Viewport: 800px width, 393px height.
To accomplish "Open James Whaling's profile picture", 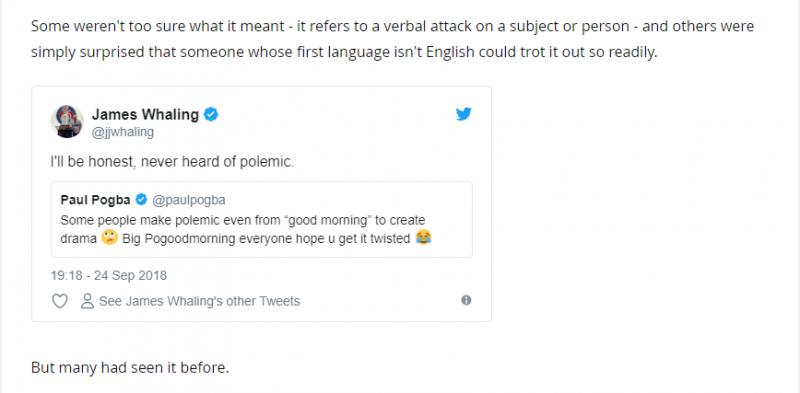I will 67,121.
